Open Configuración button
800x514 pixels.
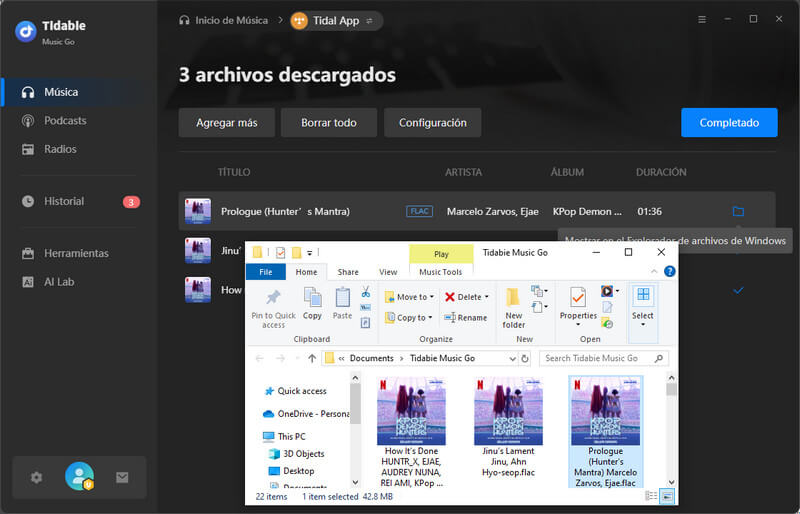[x=433, y=123]
